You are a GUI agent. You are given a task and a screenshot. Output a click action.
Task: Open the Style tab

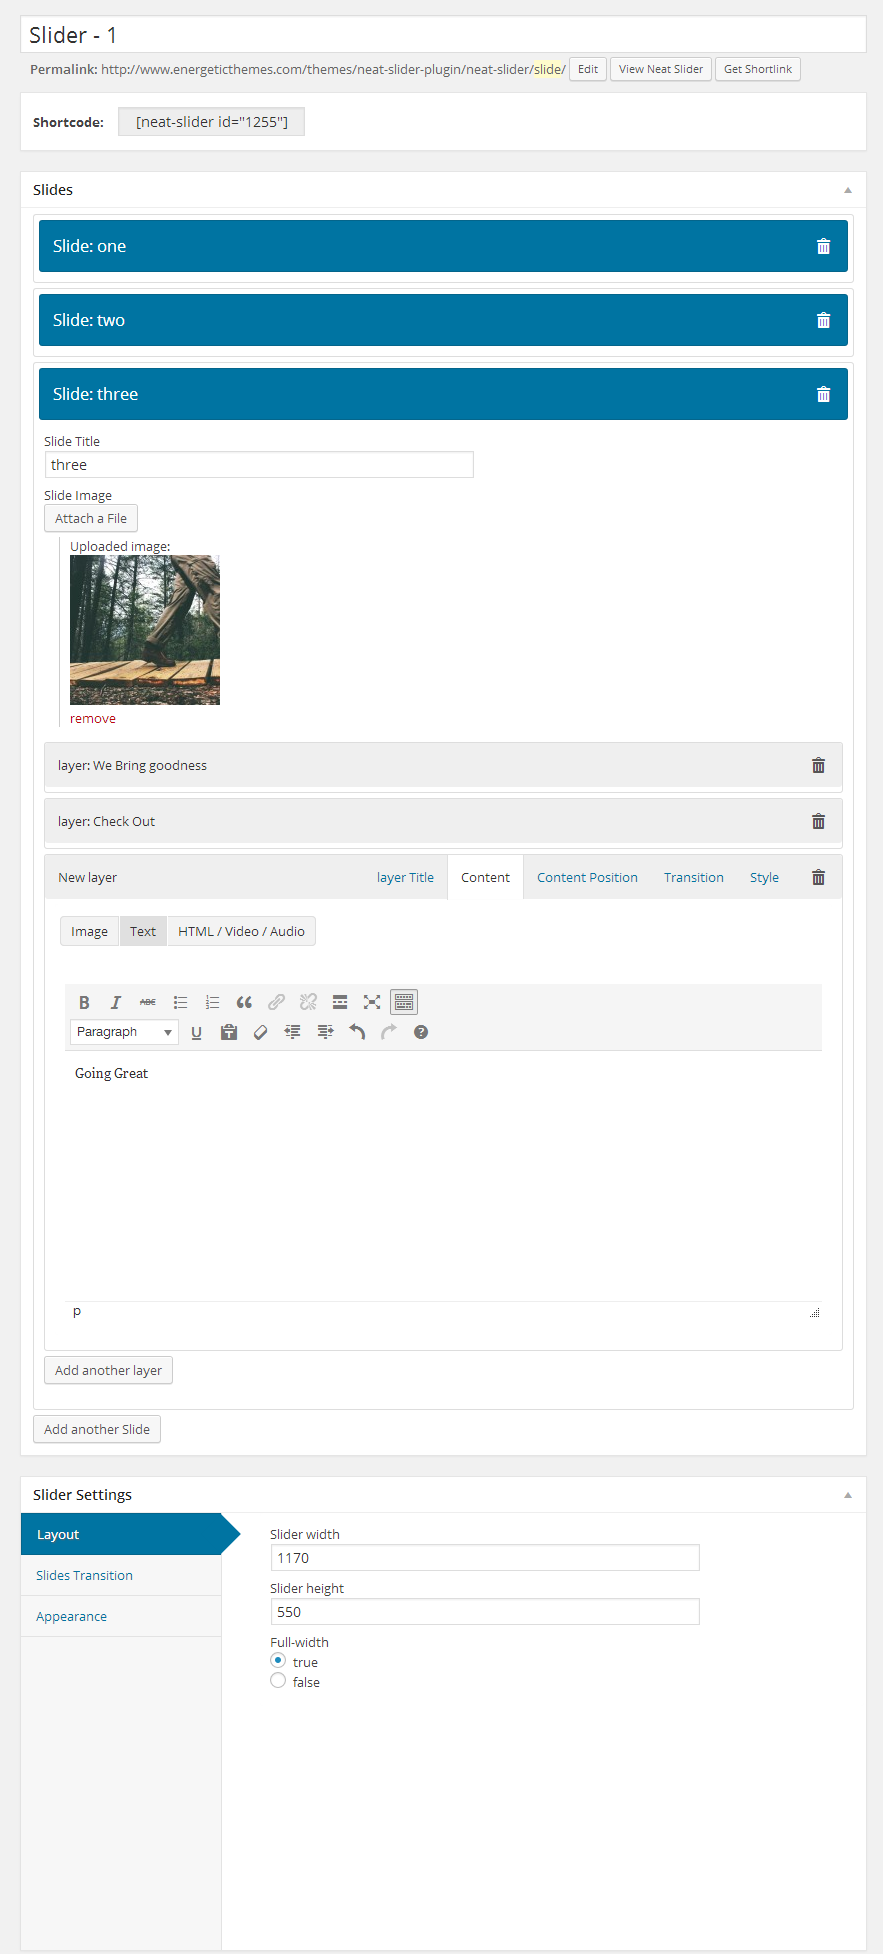764,877
